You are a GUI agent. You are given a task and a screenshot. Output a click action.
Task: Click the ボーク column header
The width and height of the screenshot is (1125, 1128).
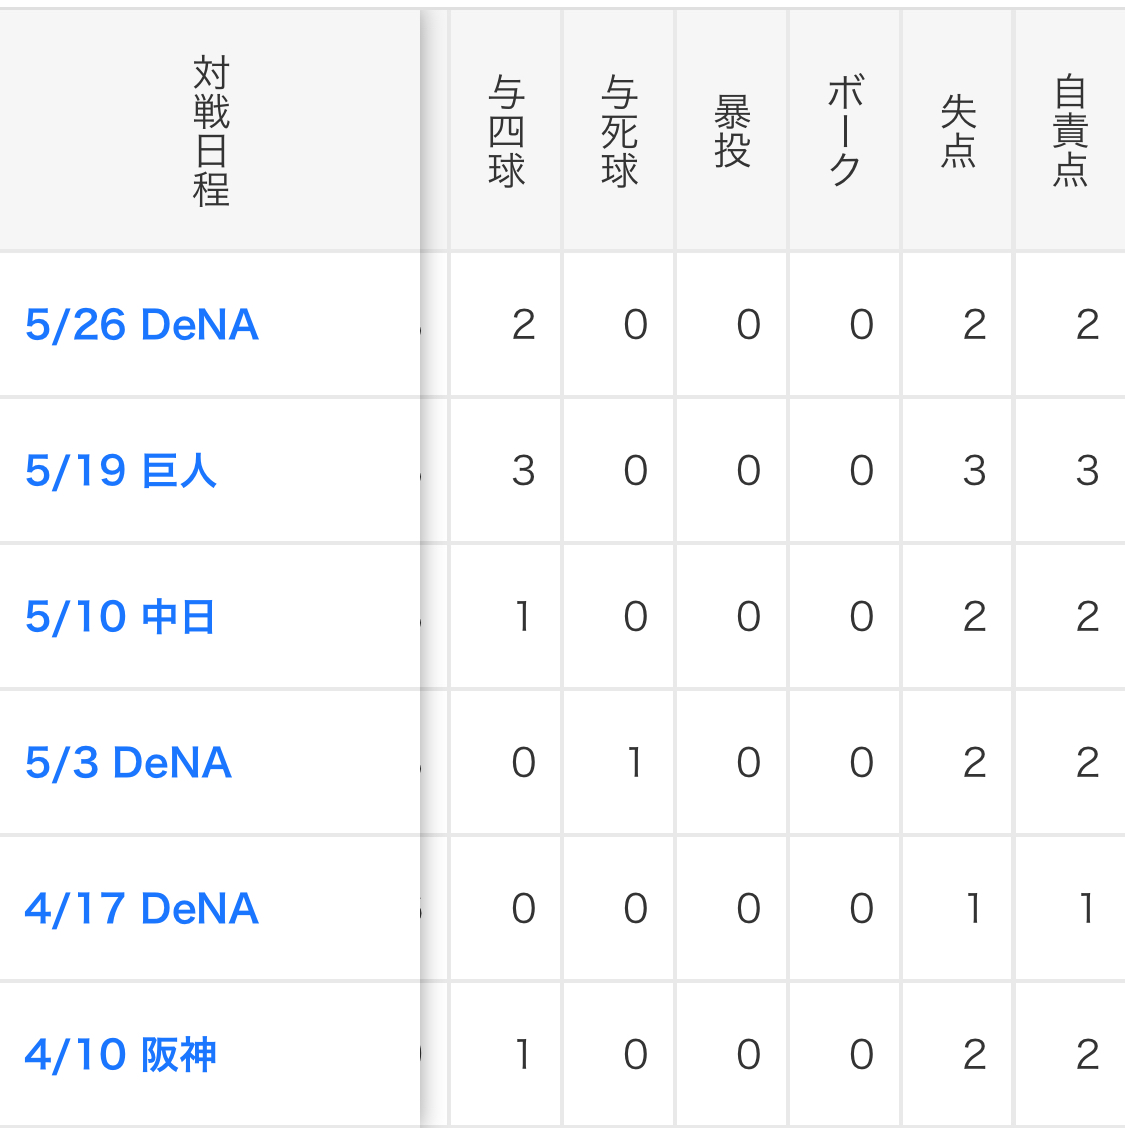click(845, 131)
